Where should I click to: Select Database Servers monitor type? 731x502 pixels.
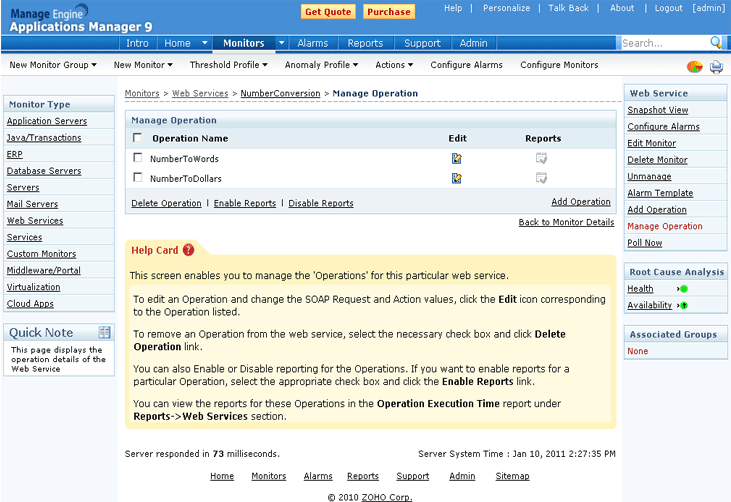(44, 171)
